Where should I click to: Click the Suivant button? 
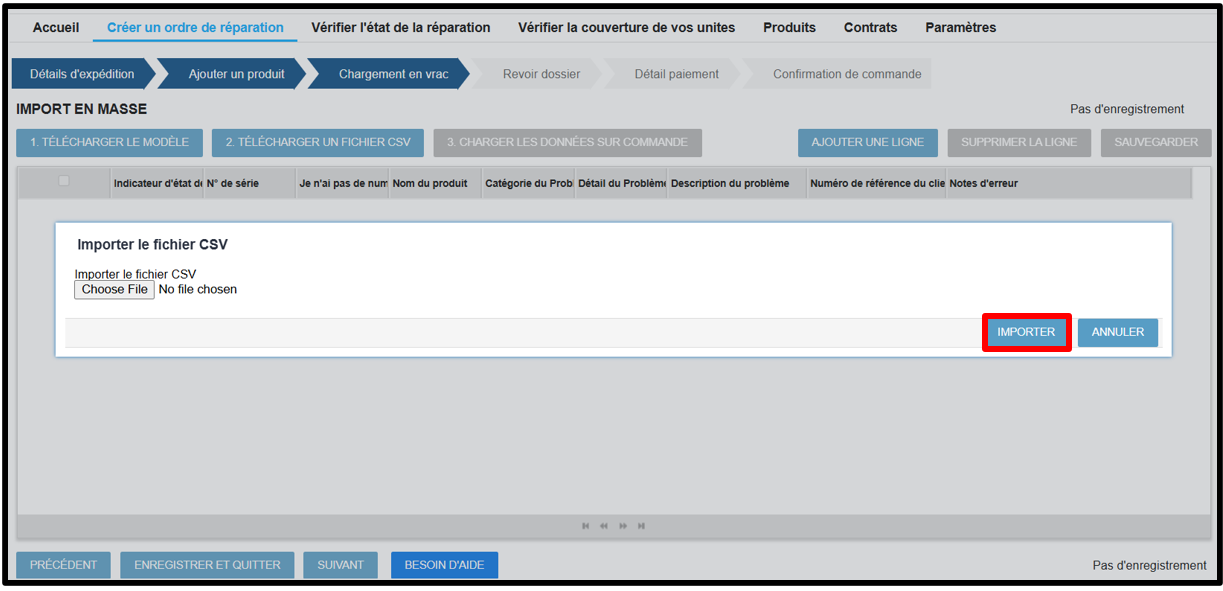coord(341,565)
